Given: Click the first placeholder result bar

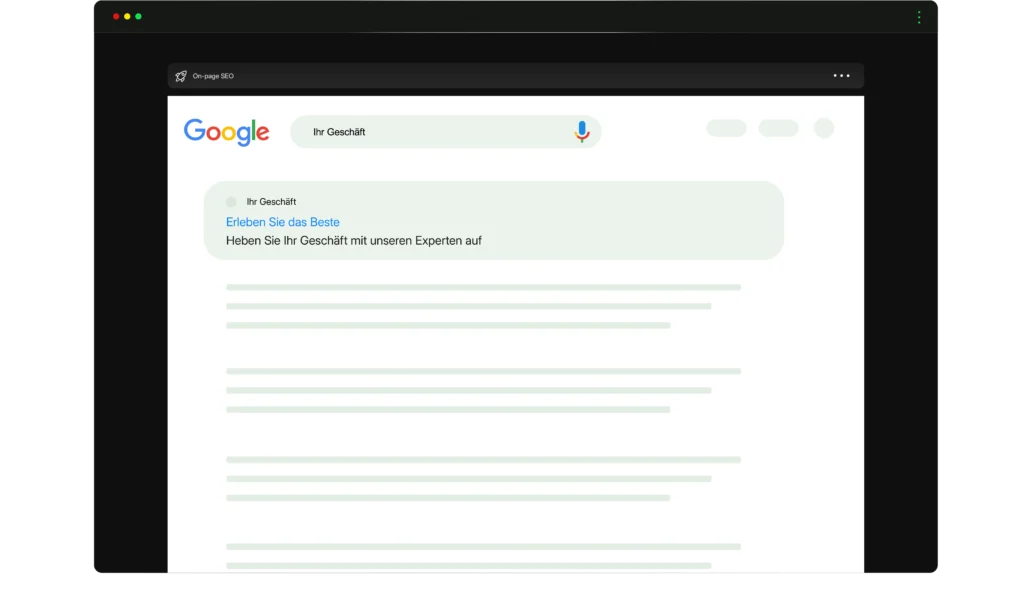Looking at the screenshot, I should pos(484,287).
